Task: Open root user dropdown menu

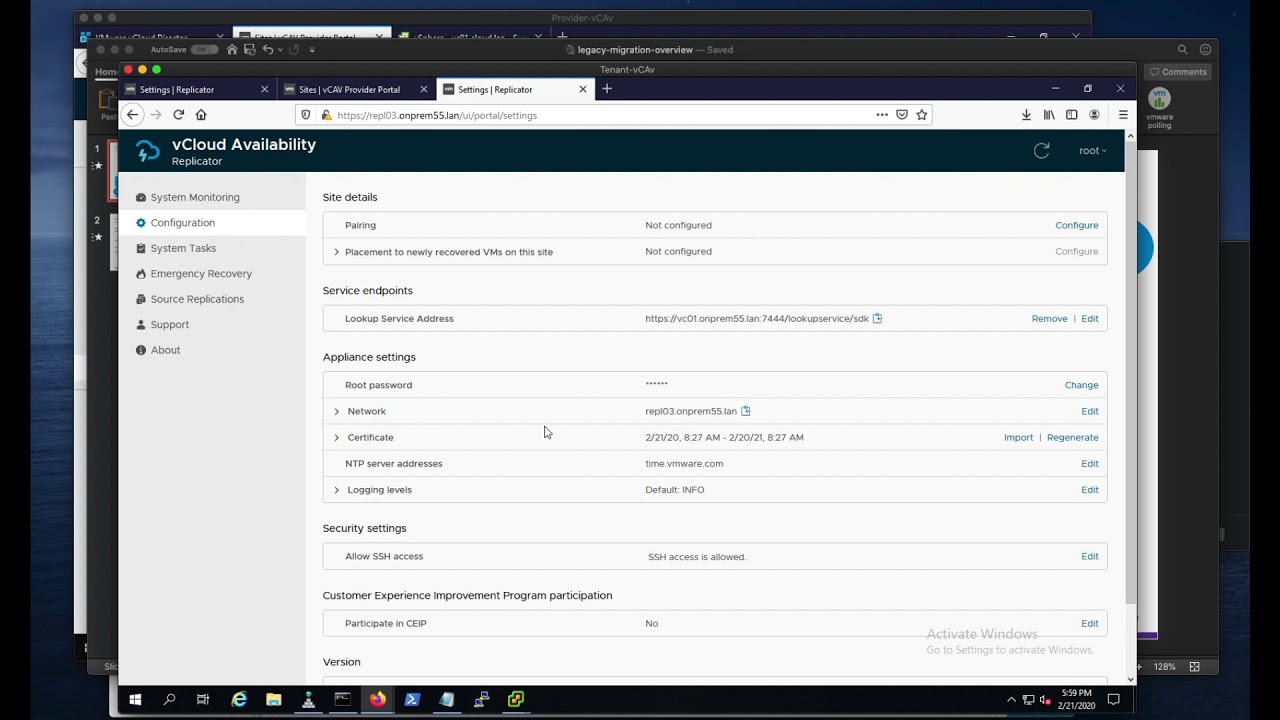Action: (x=1093, y=151)
